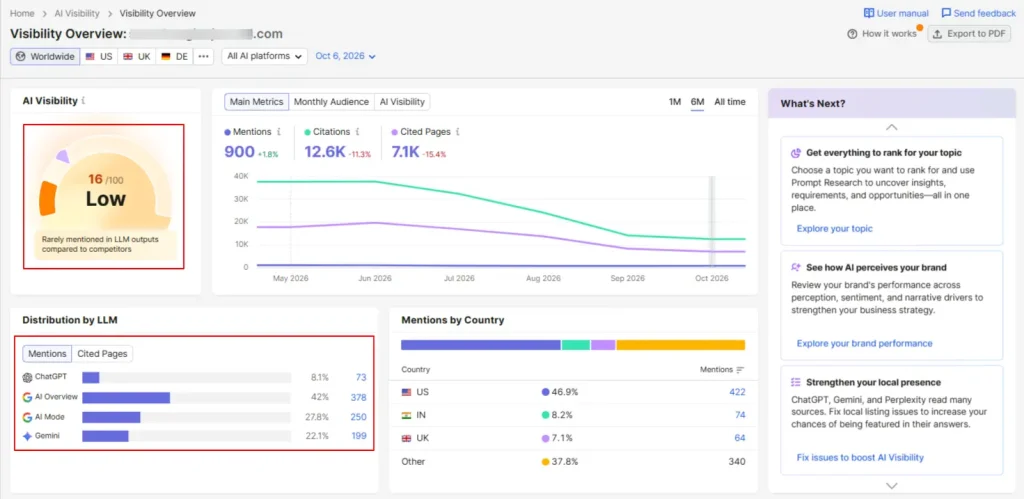Open the Oct 6, 2026 date picker
The height and width of the screenshot is (499, 1024).
click(x=345, y=56)
